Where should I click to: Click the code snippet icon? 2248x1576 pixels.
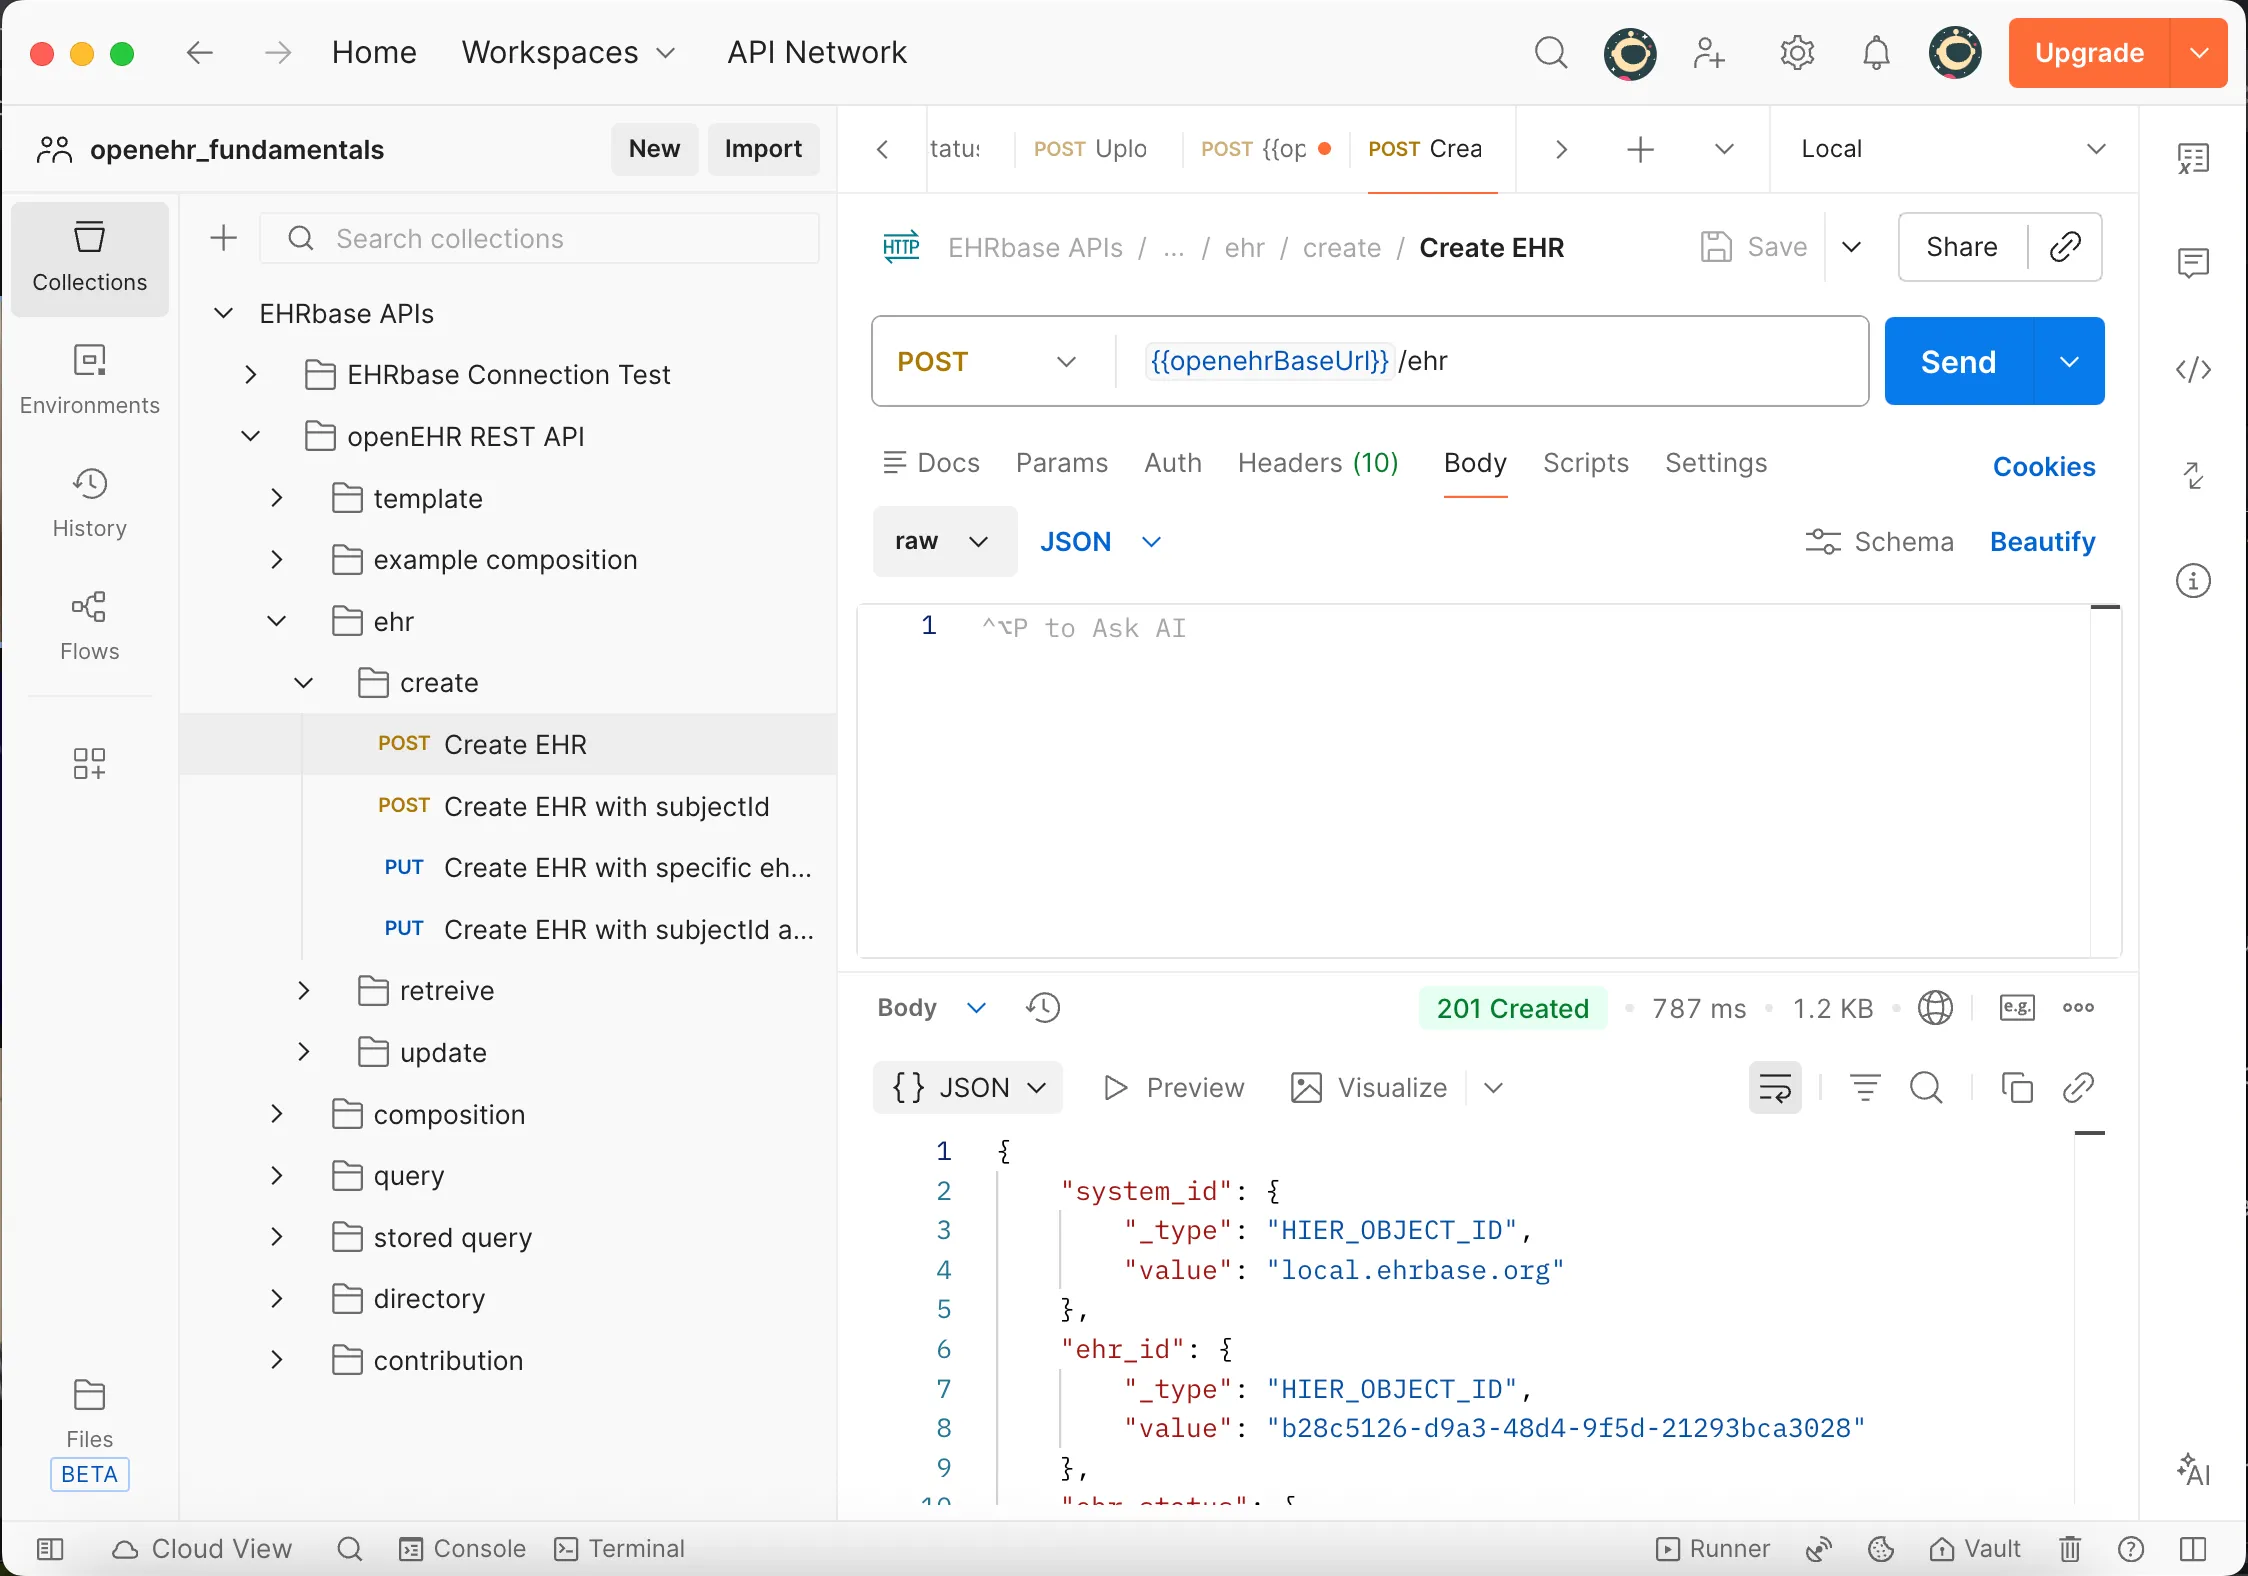tap(2193, 370)
